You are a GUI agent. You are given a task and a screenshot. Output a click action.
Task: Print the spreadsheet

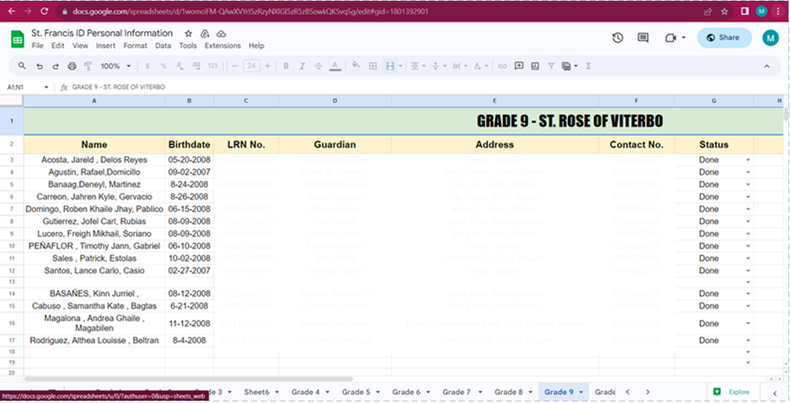(x=72, y=66)
